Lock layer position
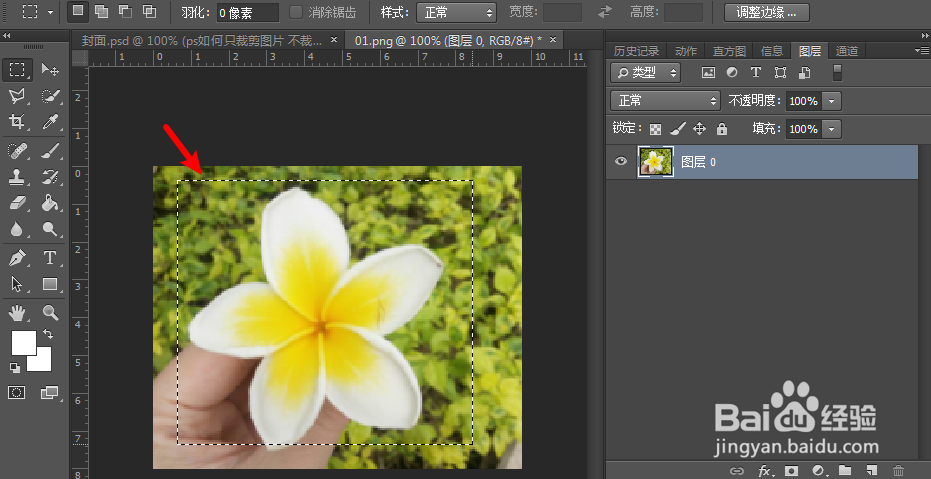 699,129
